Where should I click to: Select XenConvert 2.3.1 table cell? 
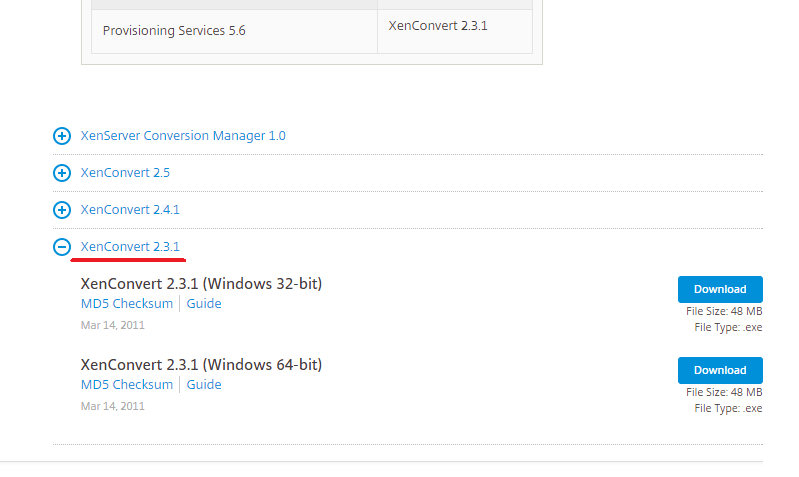(x=455, y=31)
